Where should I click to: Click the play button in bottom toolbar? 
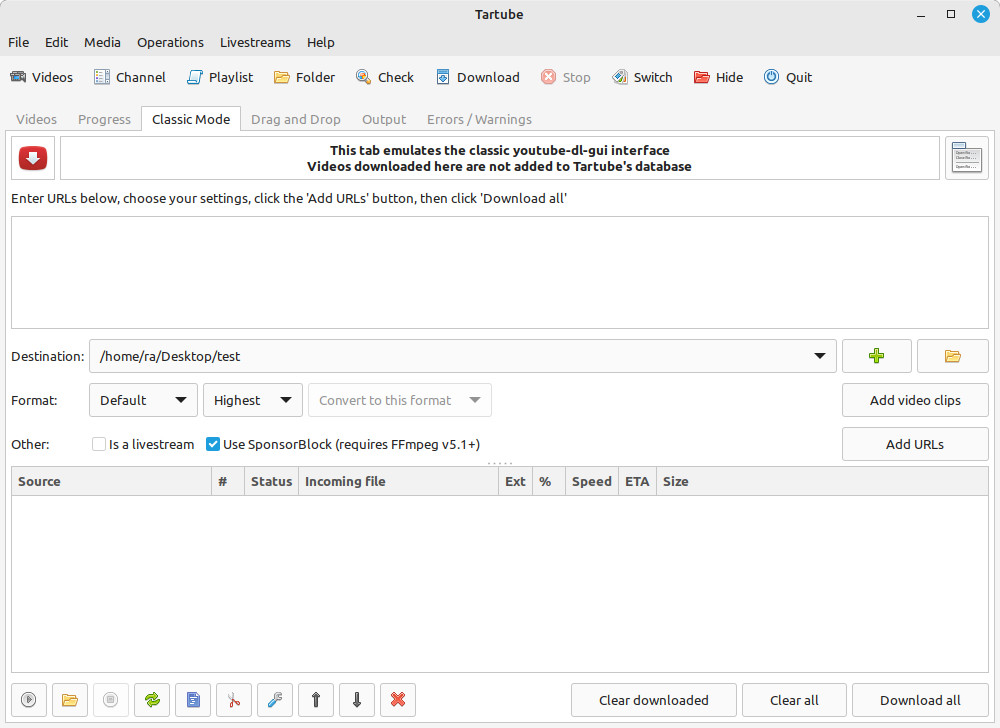coord(29,700)
